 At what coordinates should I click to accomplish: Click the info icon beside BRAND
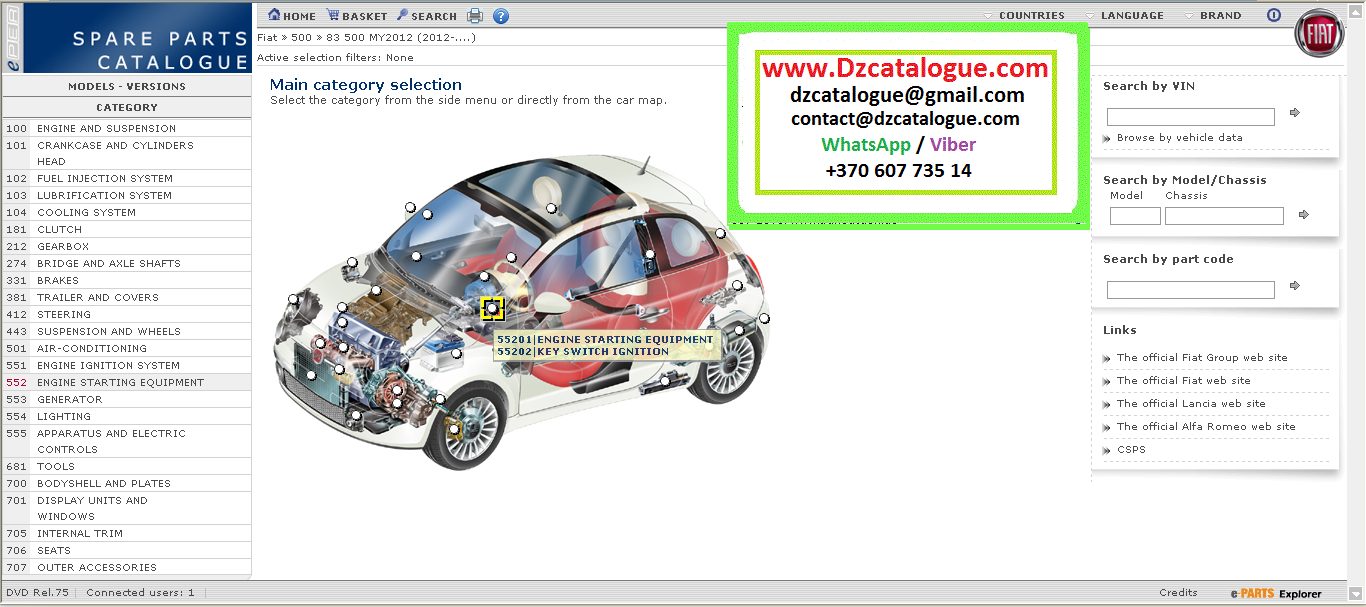point(1274,15)
